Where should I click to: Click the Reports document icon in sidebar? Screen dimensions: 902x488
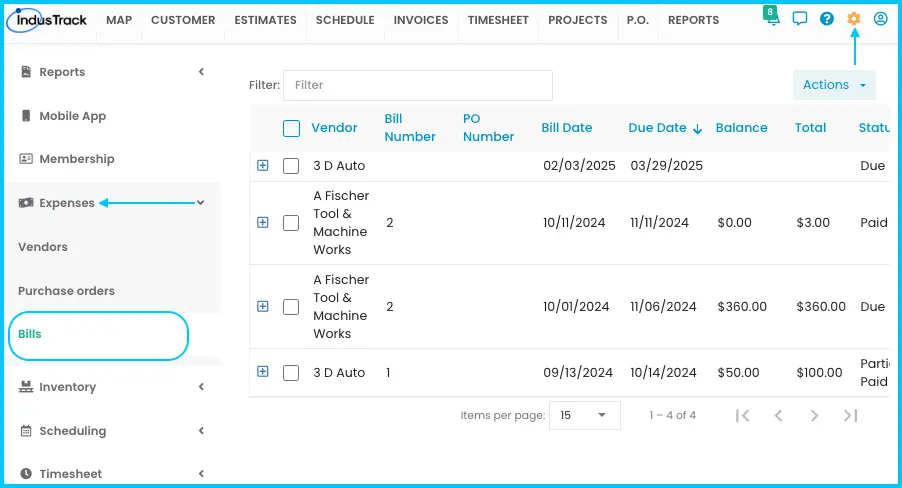[x=26, y=71]
